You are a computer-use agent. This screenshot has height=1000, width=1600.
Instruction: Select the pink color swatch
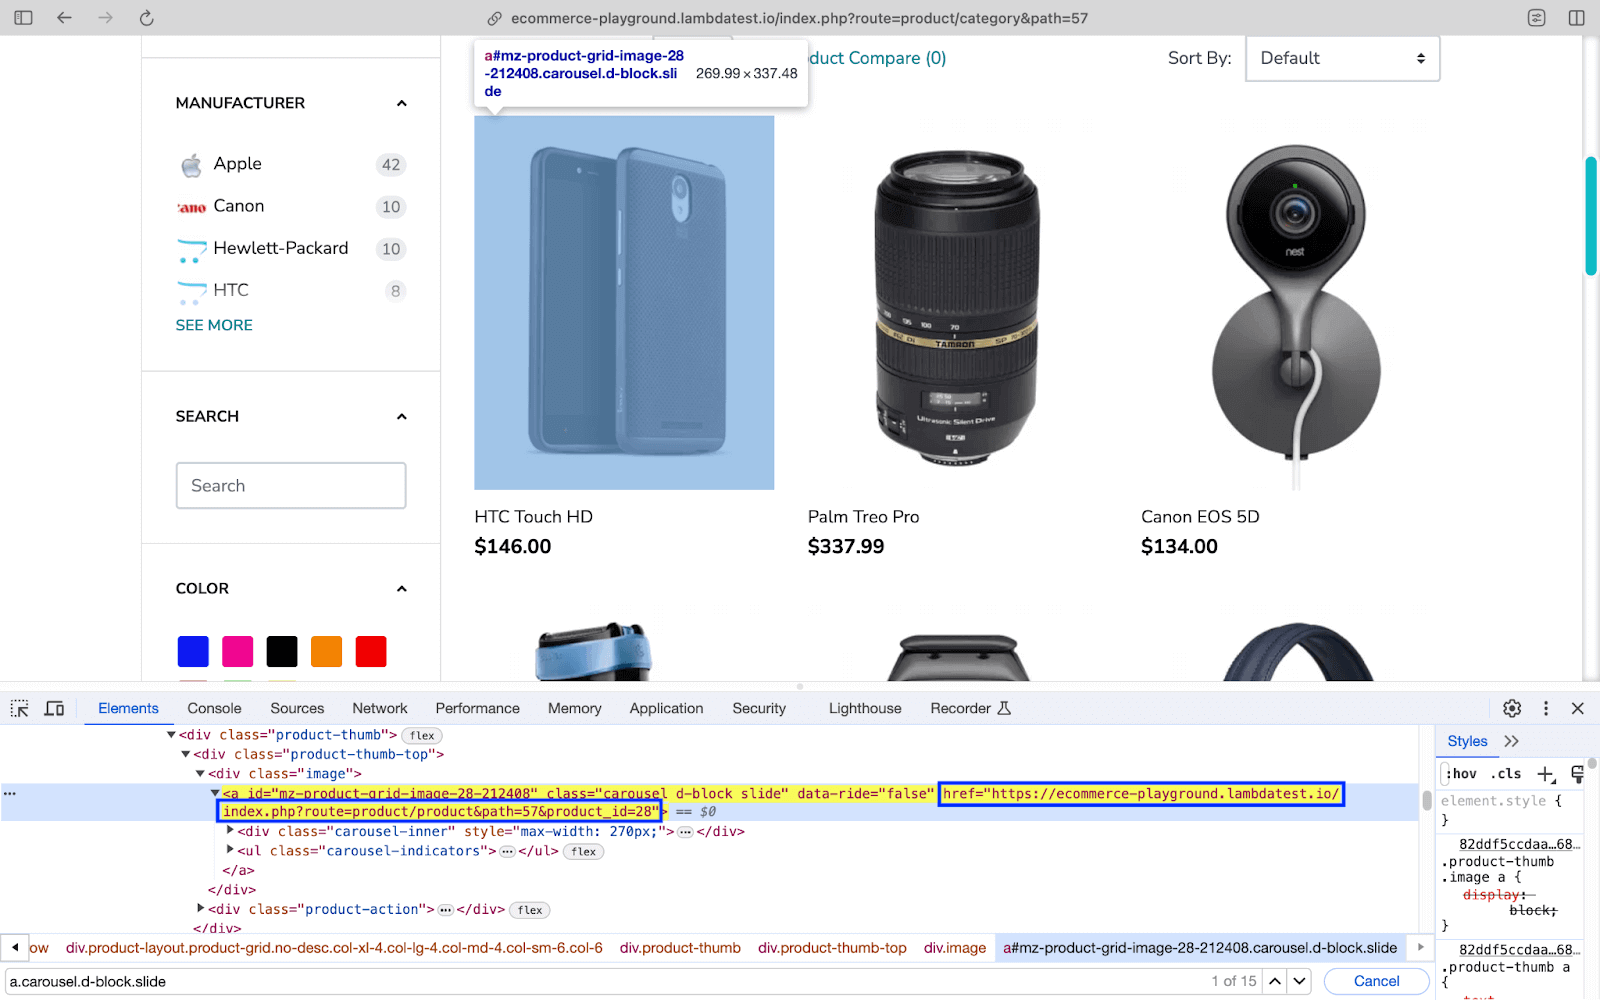pos(237,651)
